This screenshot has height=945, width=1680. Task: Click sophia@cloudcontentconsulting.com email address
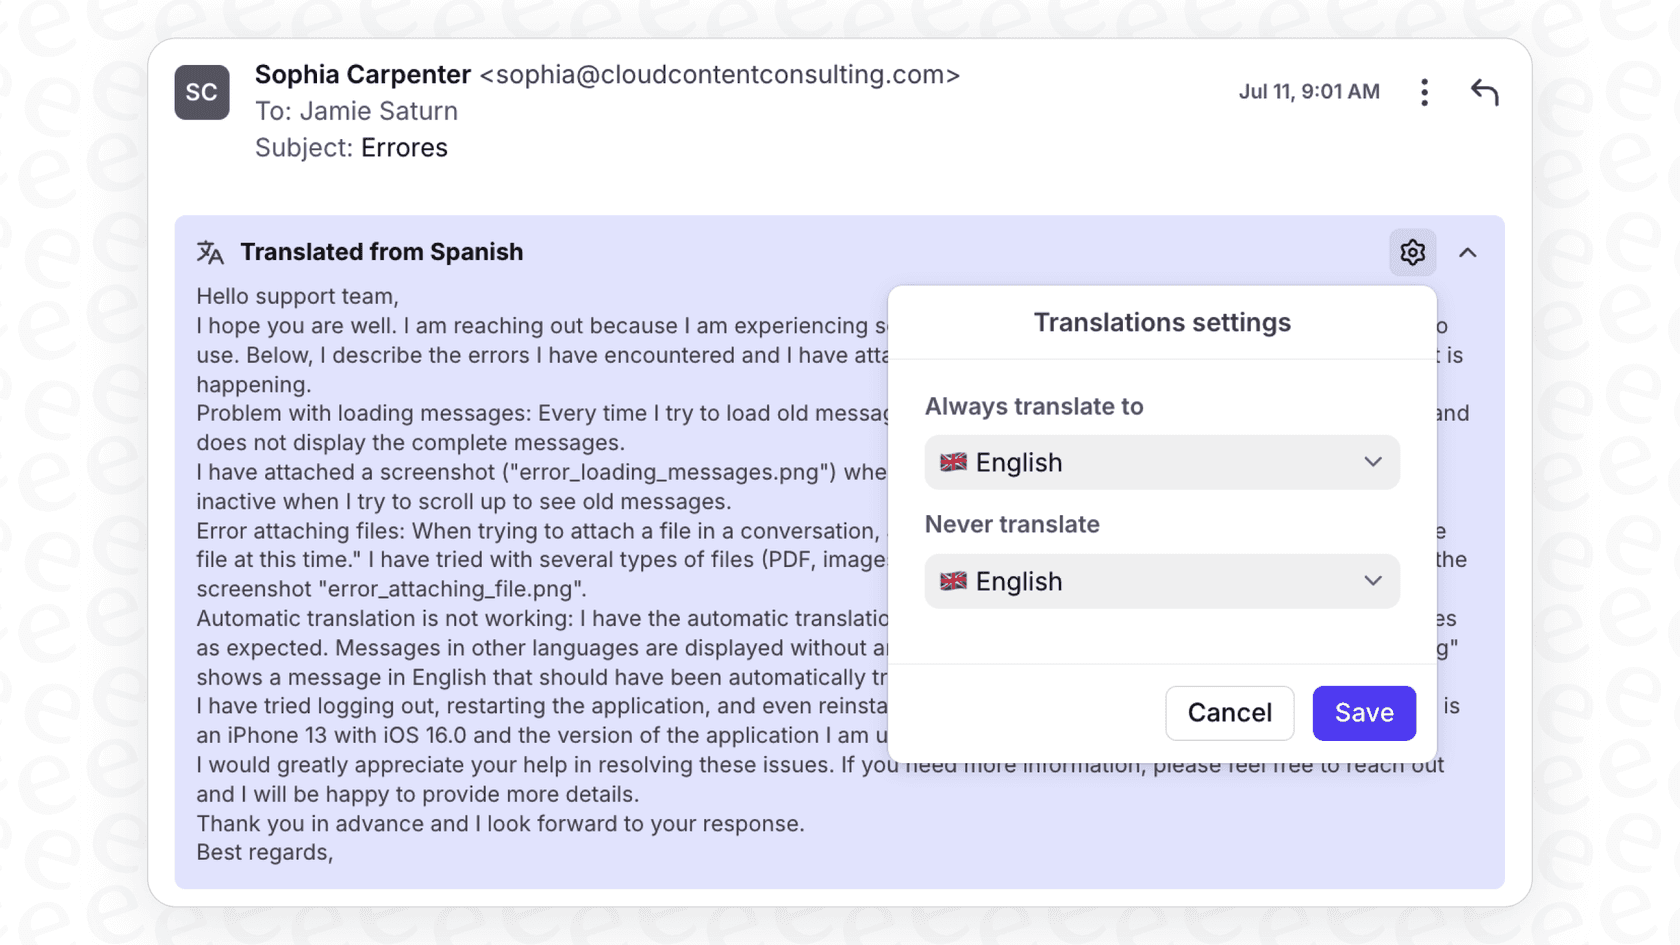pyautogui.click(x=719, y=75)
